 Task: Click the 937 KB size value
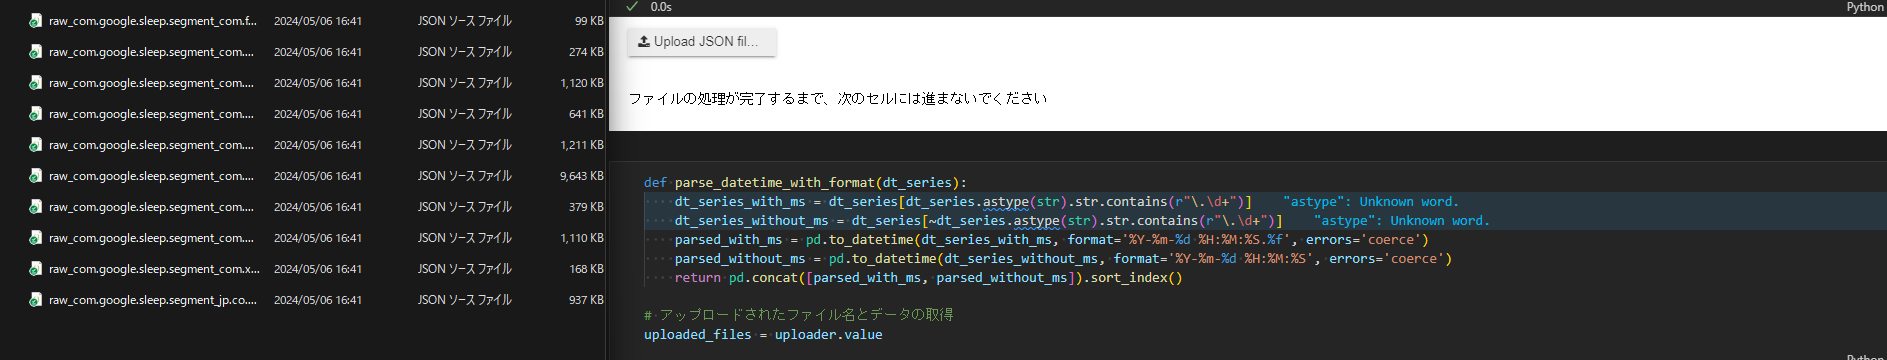(x=586, y=300)
